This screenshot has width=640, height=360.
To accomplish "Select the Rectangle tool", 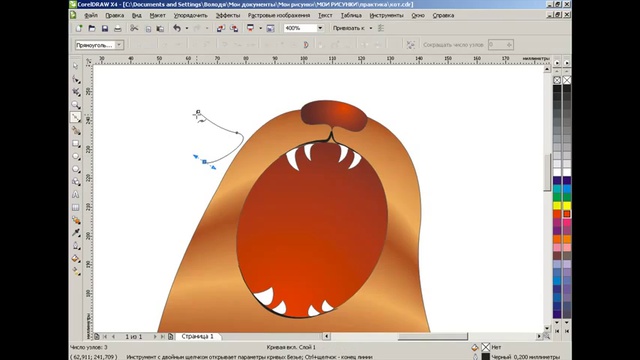I will 76,143.
